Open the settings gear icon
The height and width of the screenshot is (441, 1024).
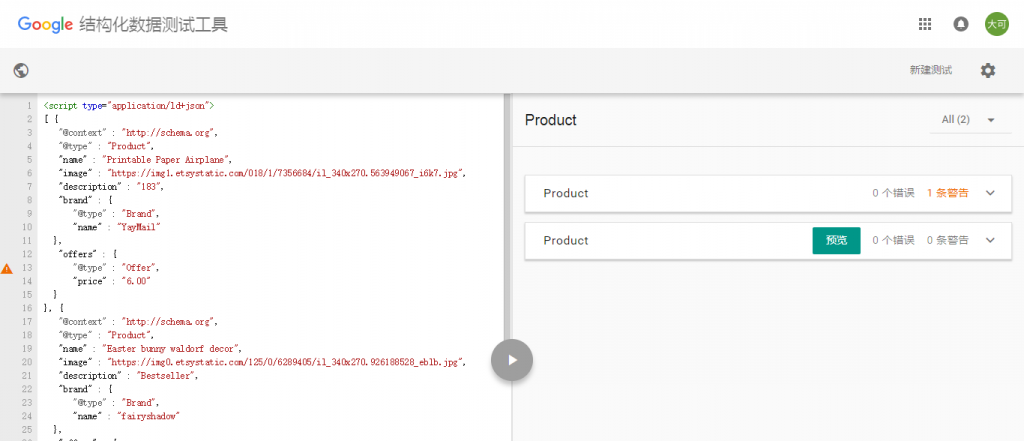point(988,70)
